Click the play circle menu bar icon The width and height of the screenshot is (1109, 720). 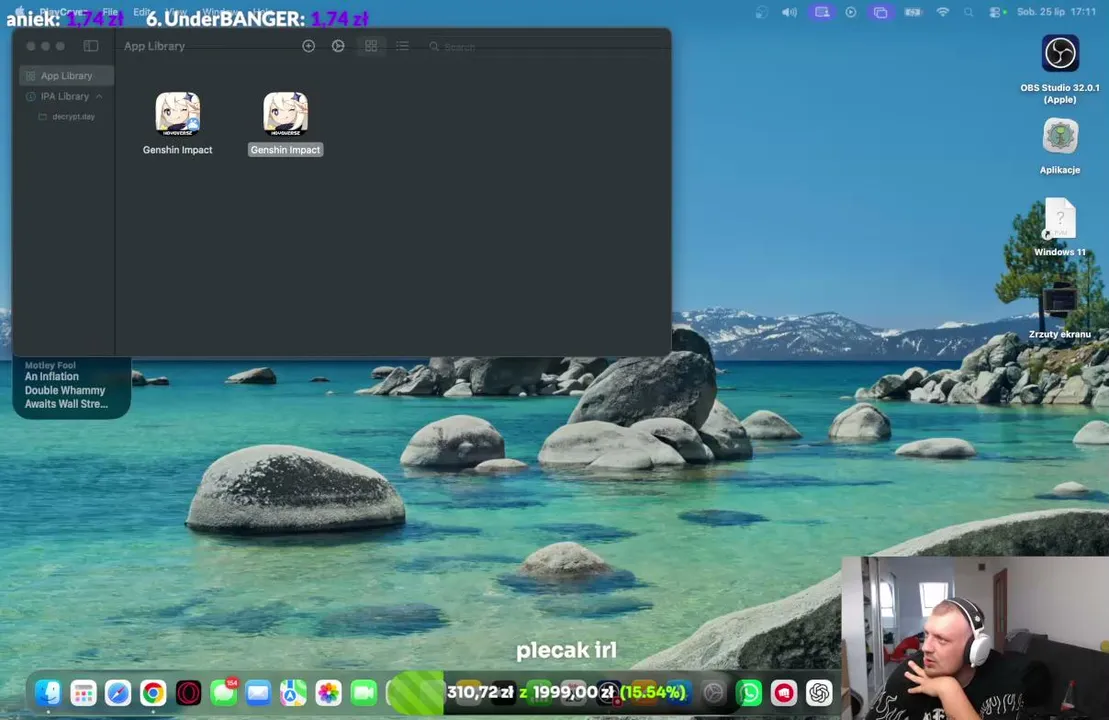[x=851, y=12]
